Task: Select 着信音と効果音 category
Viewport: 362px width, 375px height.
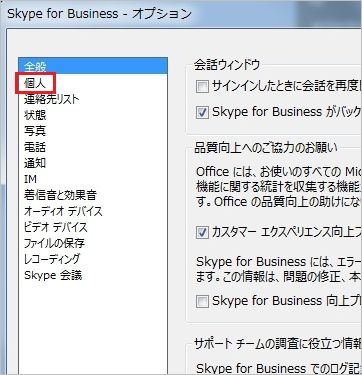Action: 60,195
